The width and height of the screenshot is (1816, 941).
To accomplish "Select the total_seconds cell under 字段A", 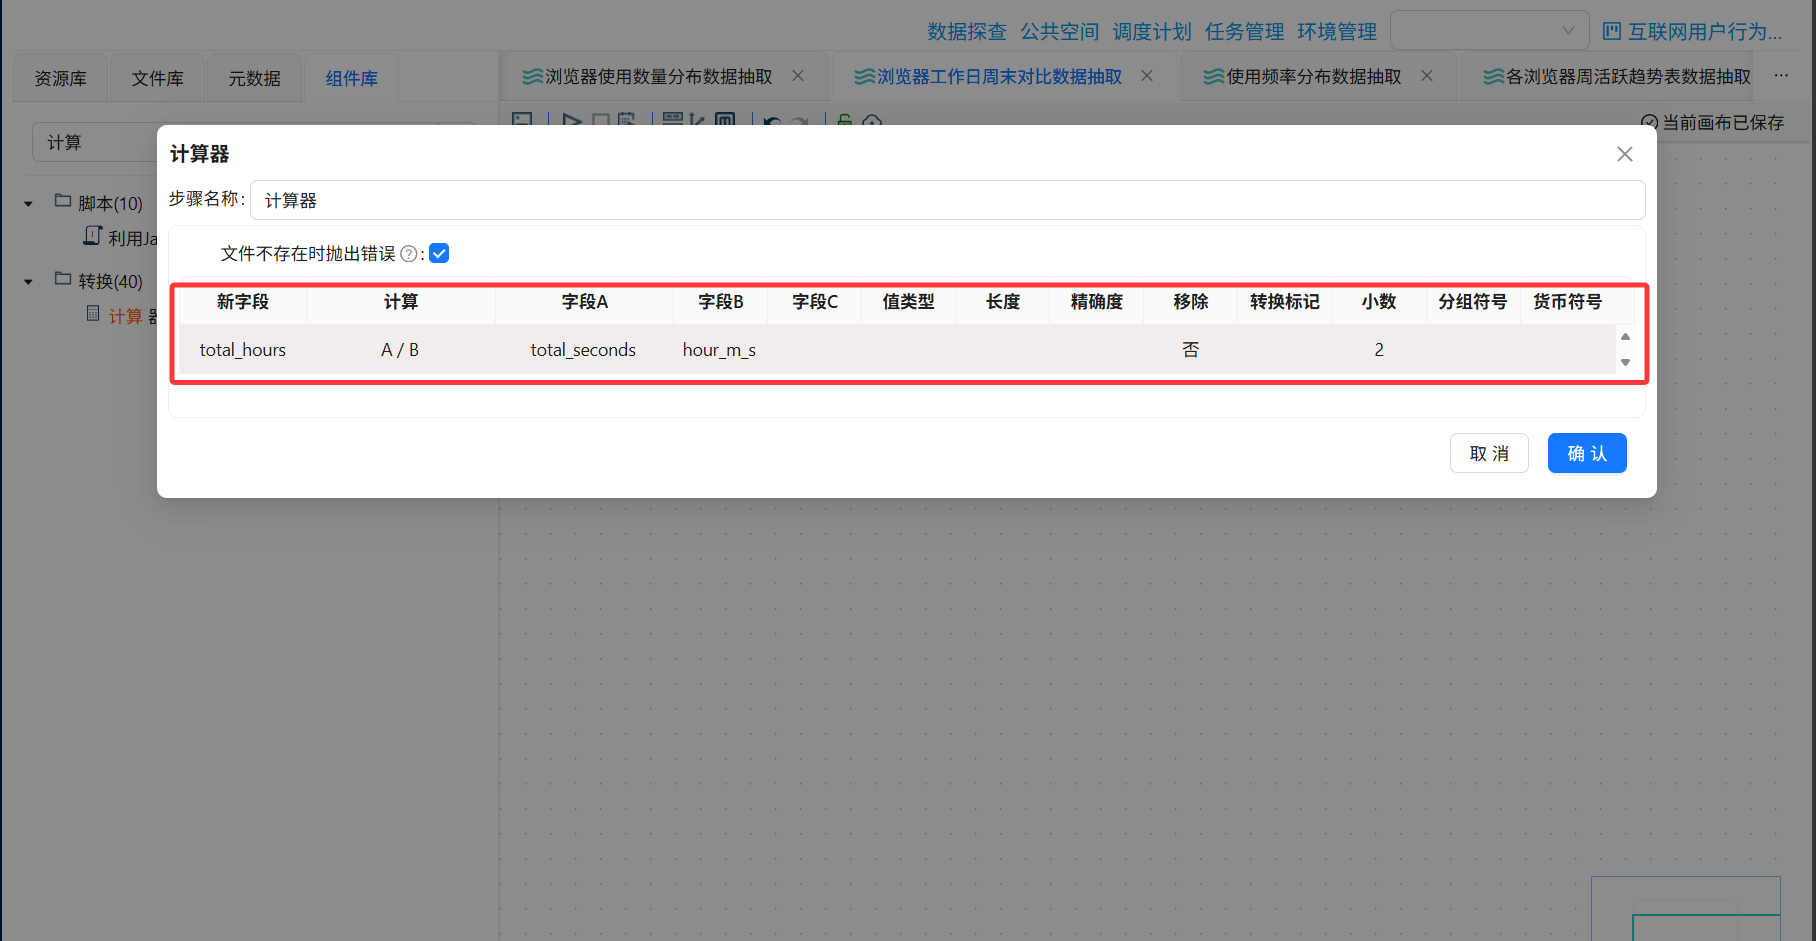I will 583,350.
